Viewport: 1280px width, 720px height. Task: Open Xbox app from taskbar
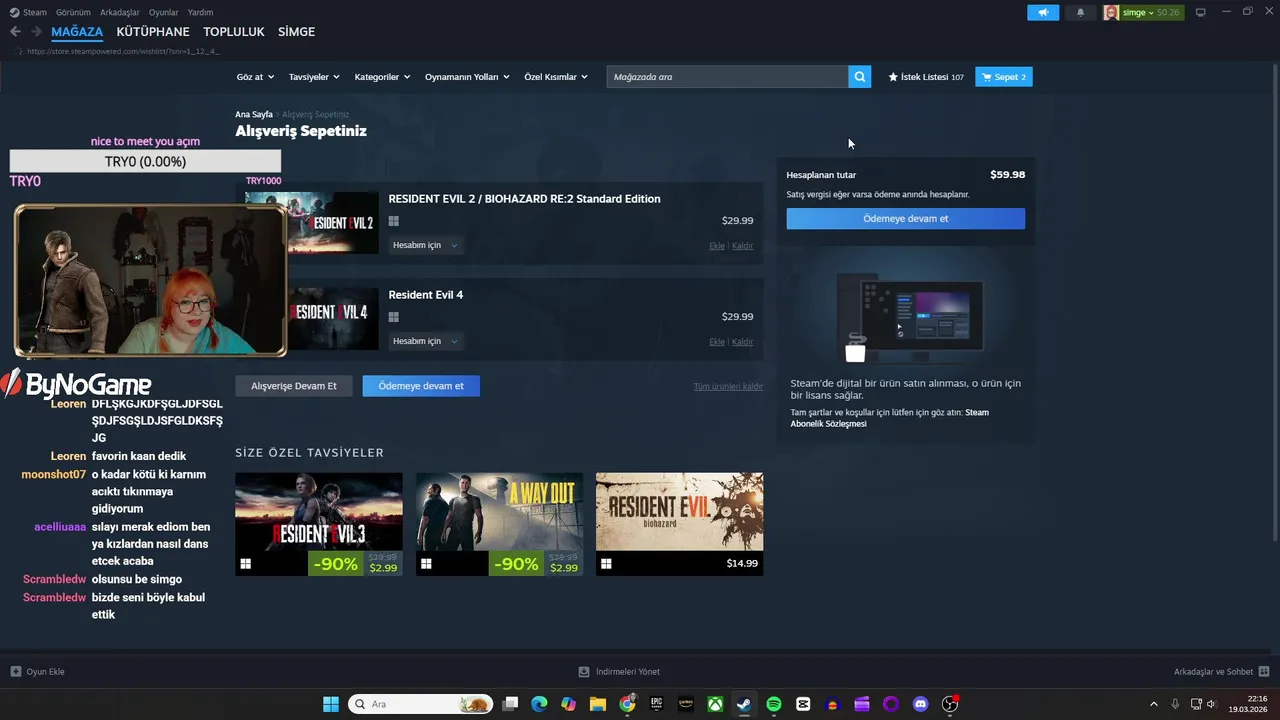(715, 704)
